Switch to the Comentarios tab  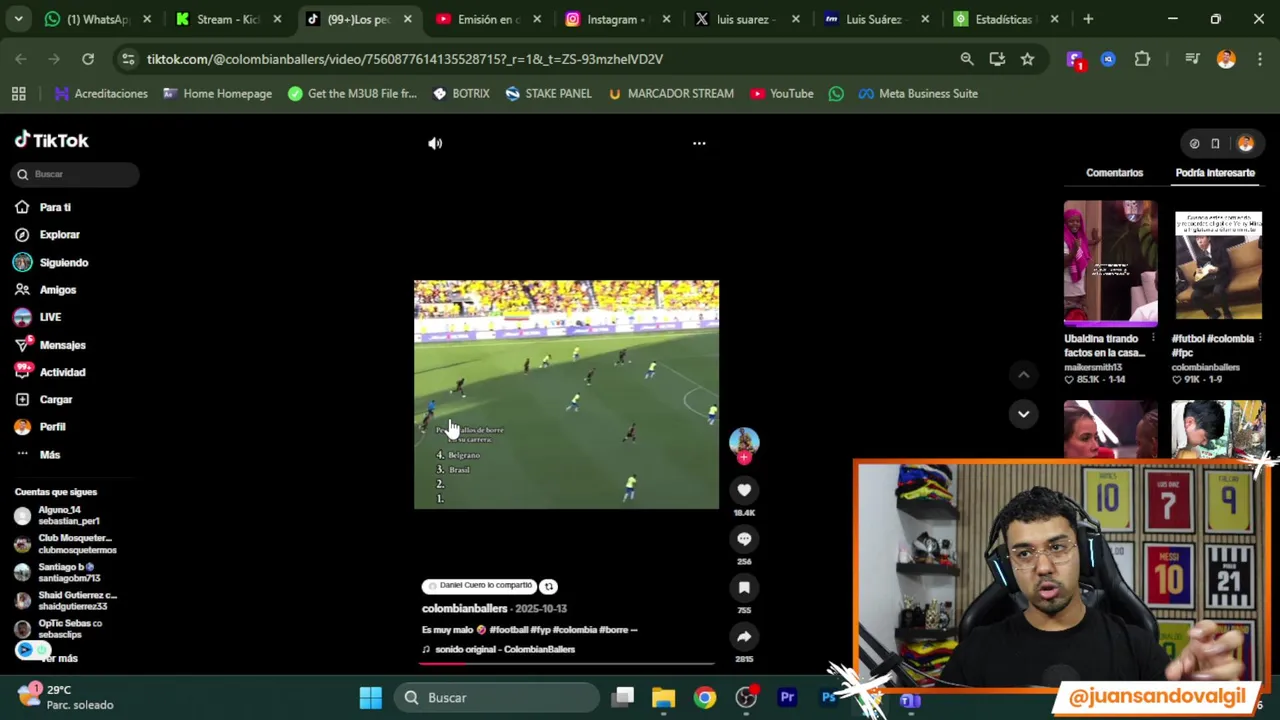tap(1114, 173)
